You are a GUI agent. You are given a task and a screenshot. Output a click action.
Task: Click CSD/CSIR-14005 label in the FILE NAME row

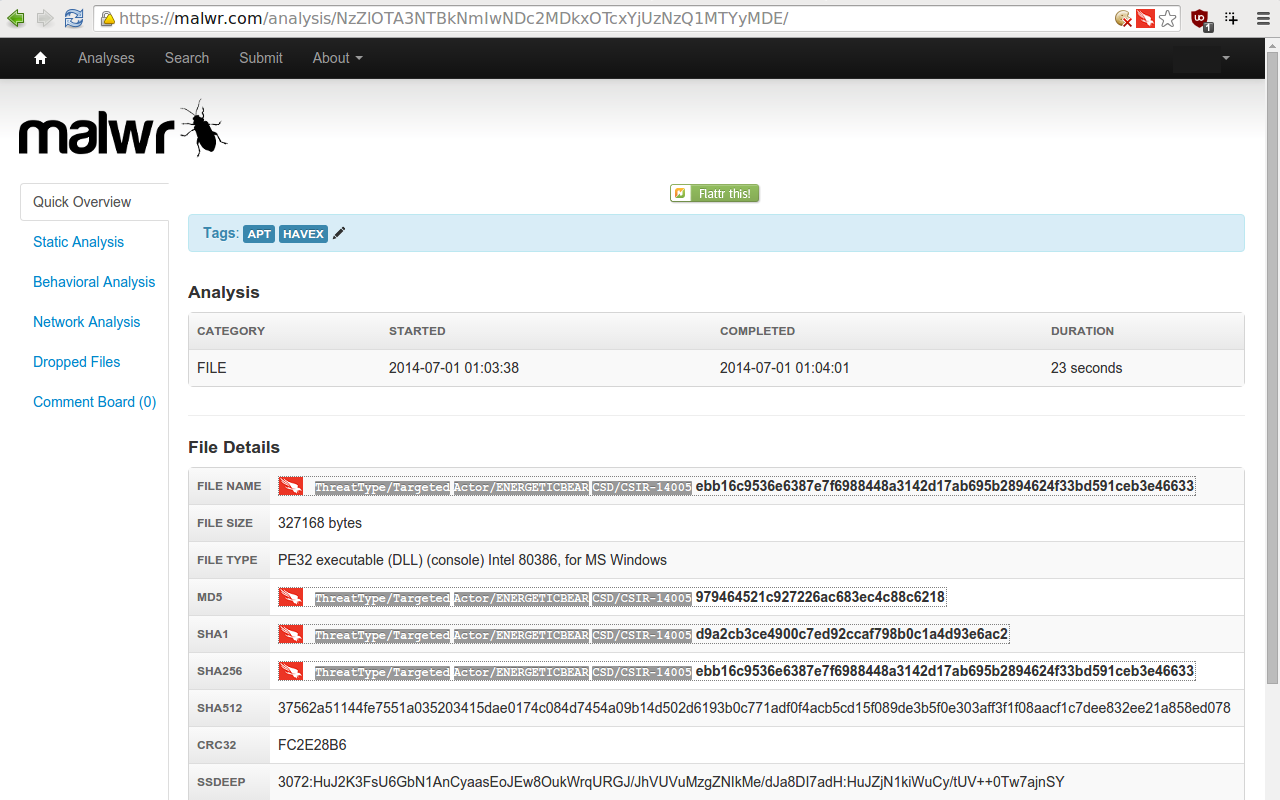pos(641,488)
